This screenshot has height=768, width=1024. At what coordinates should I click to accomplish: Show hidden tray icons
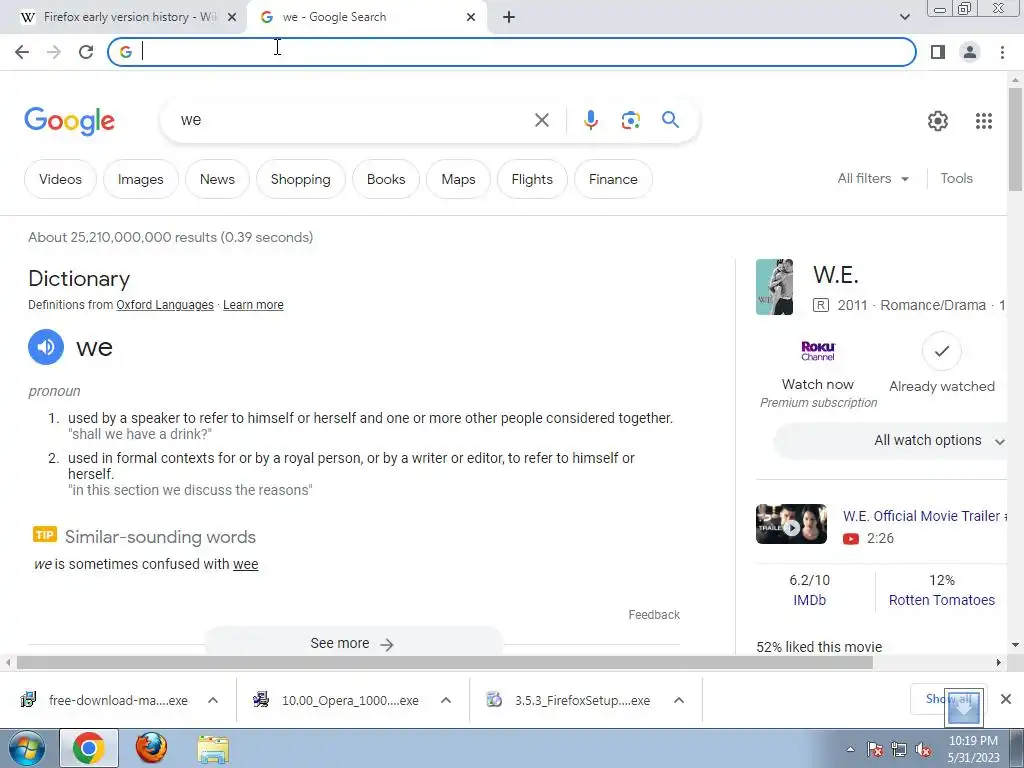click(x=850, y=750)
